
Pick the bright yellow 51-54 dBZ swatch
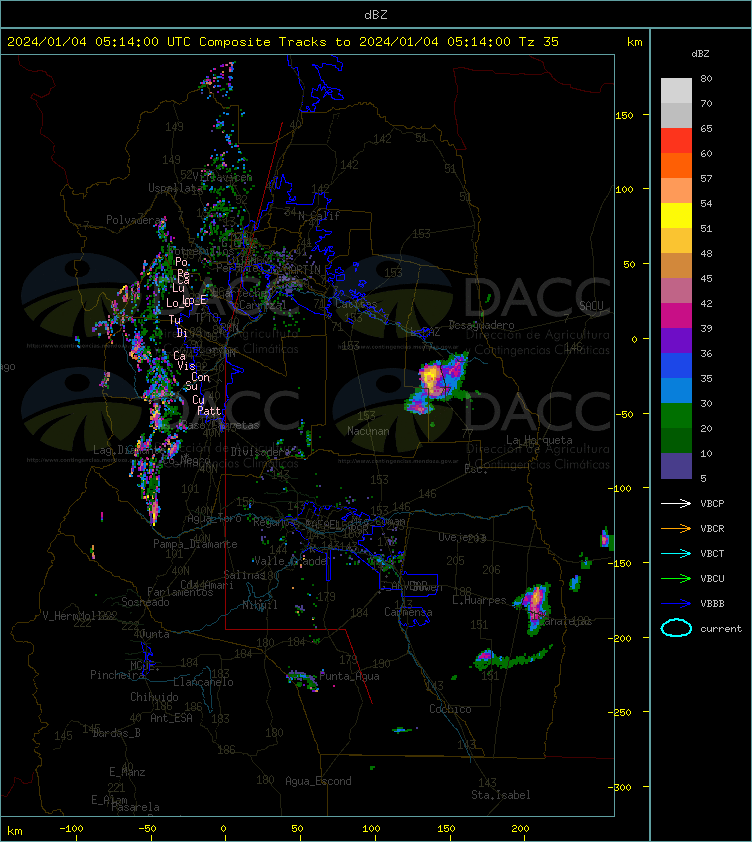point(676,215)
